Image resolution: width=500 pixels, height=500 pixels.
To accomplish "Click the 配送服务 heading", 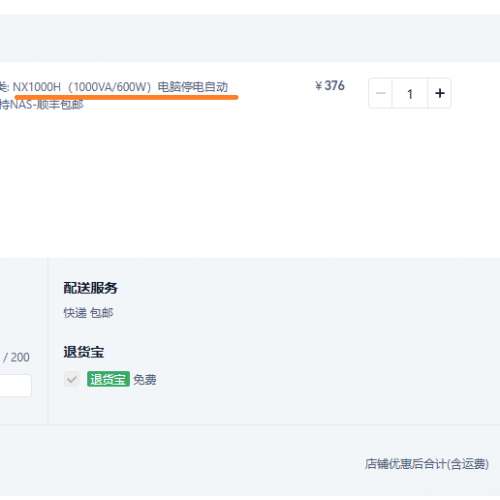I will pos(90,288).
